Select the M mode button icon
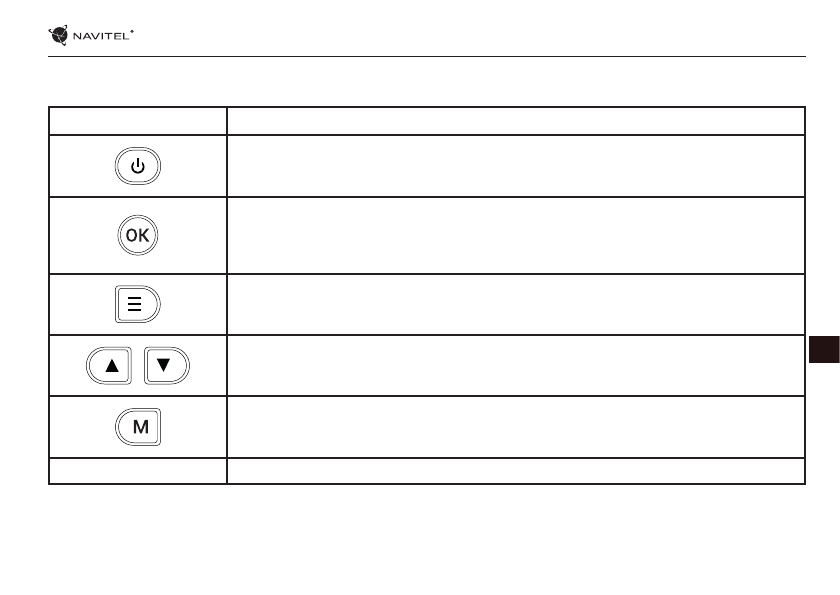The height and width of the screenshot is (595, 840). 140,427
